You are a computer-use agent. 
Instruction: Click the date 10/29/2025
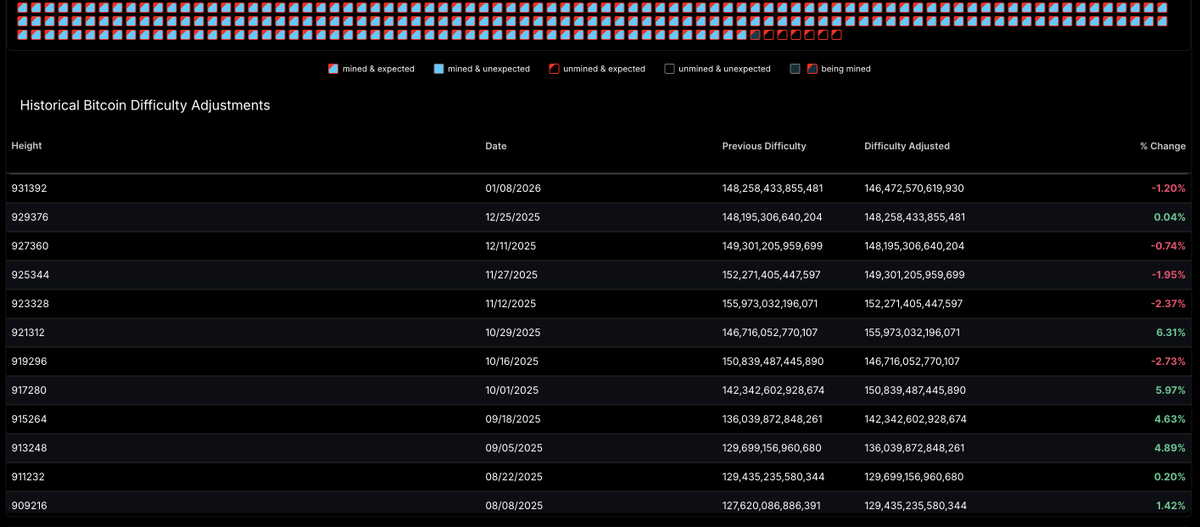point(513,333)
